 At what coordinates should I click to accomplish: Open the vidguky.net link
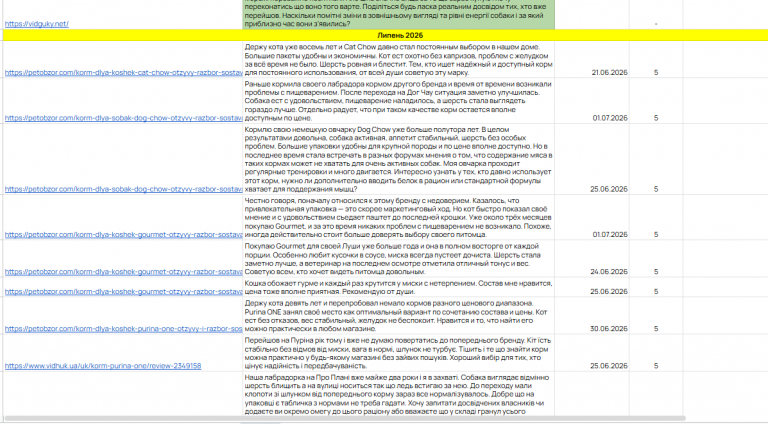coord(37,24)
